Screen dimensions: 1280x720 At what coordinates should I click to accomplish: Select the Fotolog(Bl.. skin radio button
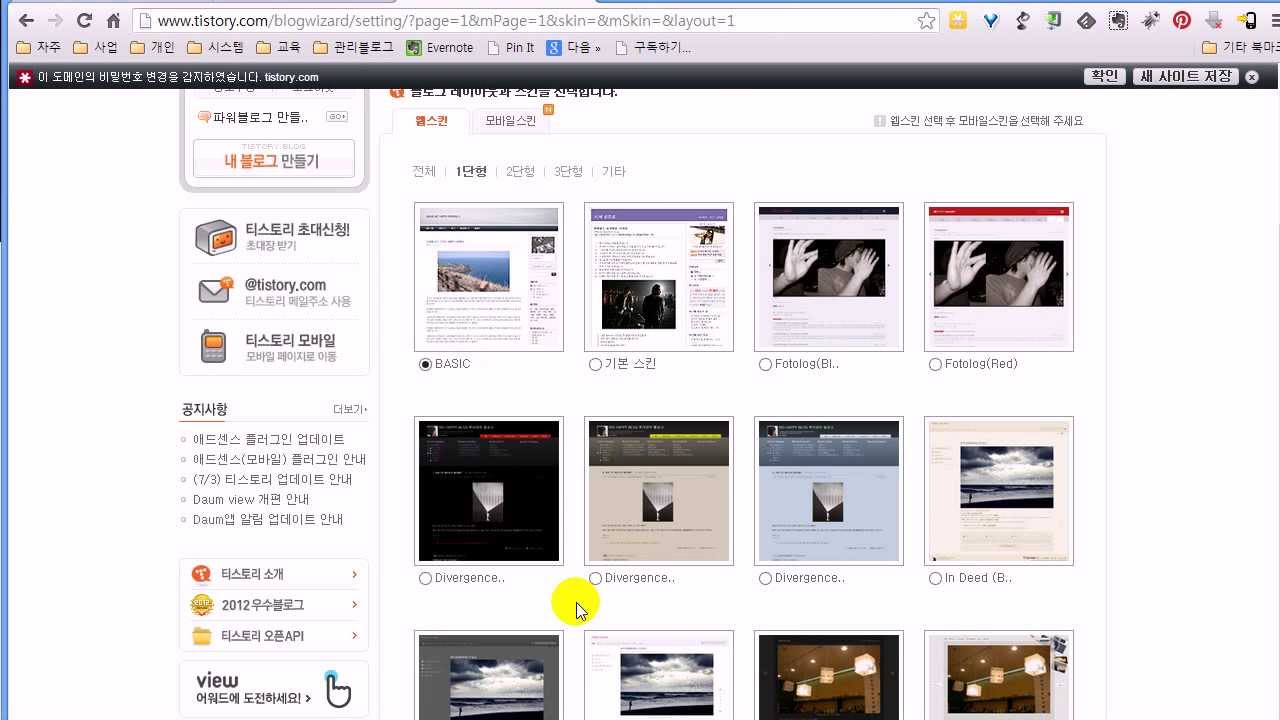click(x=765, y=365)
